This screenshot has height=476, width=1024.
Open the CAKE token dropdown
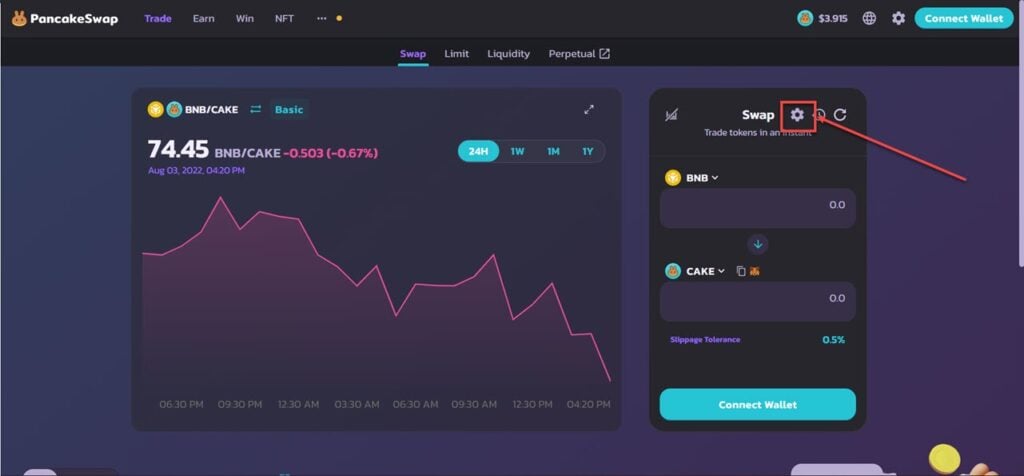[x=695, y=271]
